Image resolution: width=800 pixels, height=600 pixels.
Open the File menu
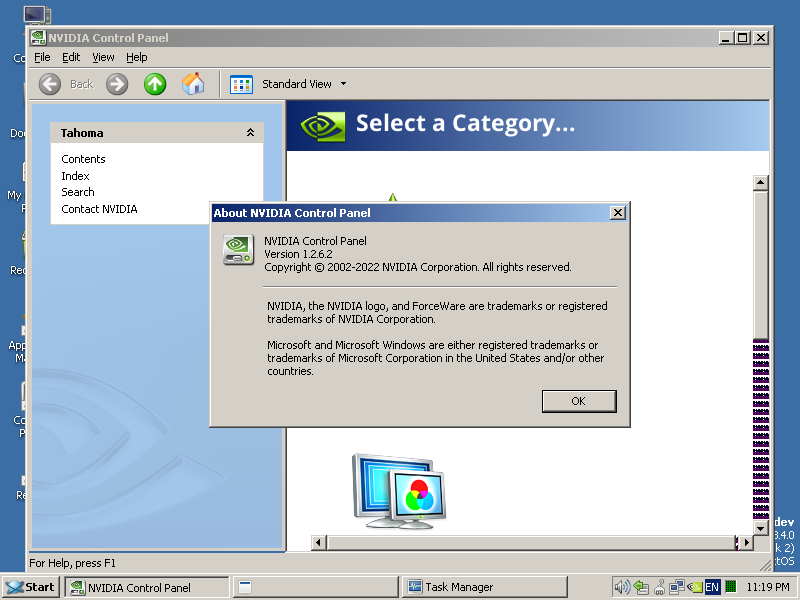pyautogui.click(x=42, y=57)
